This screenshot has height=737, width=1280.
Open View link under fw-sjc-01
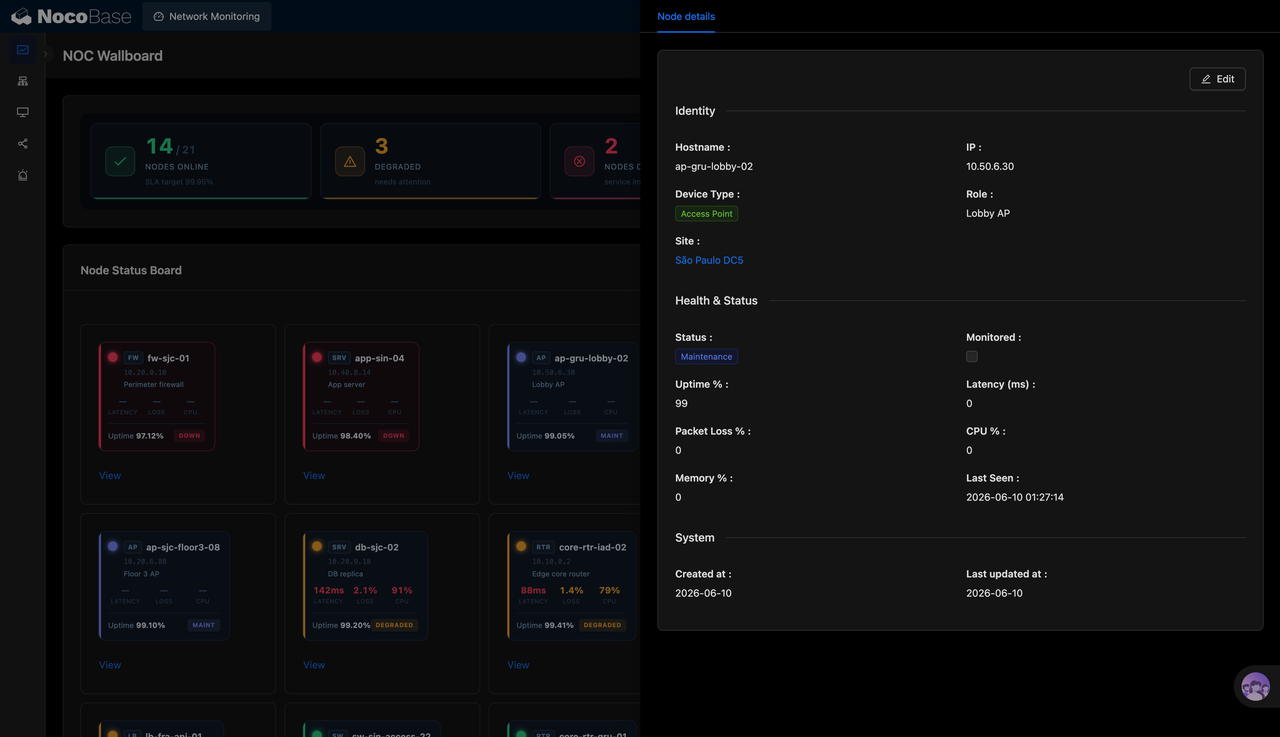[110, 476]
